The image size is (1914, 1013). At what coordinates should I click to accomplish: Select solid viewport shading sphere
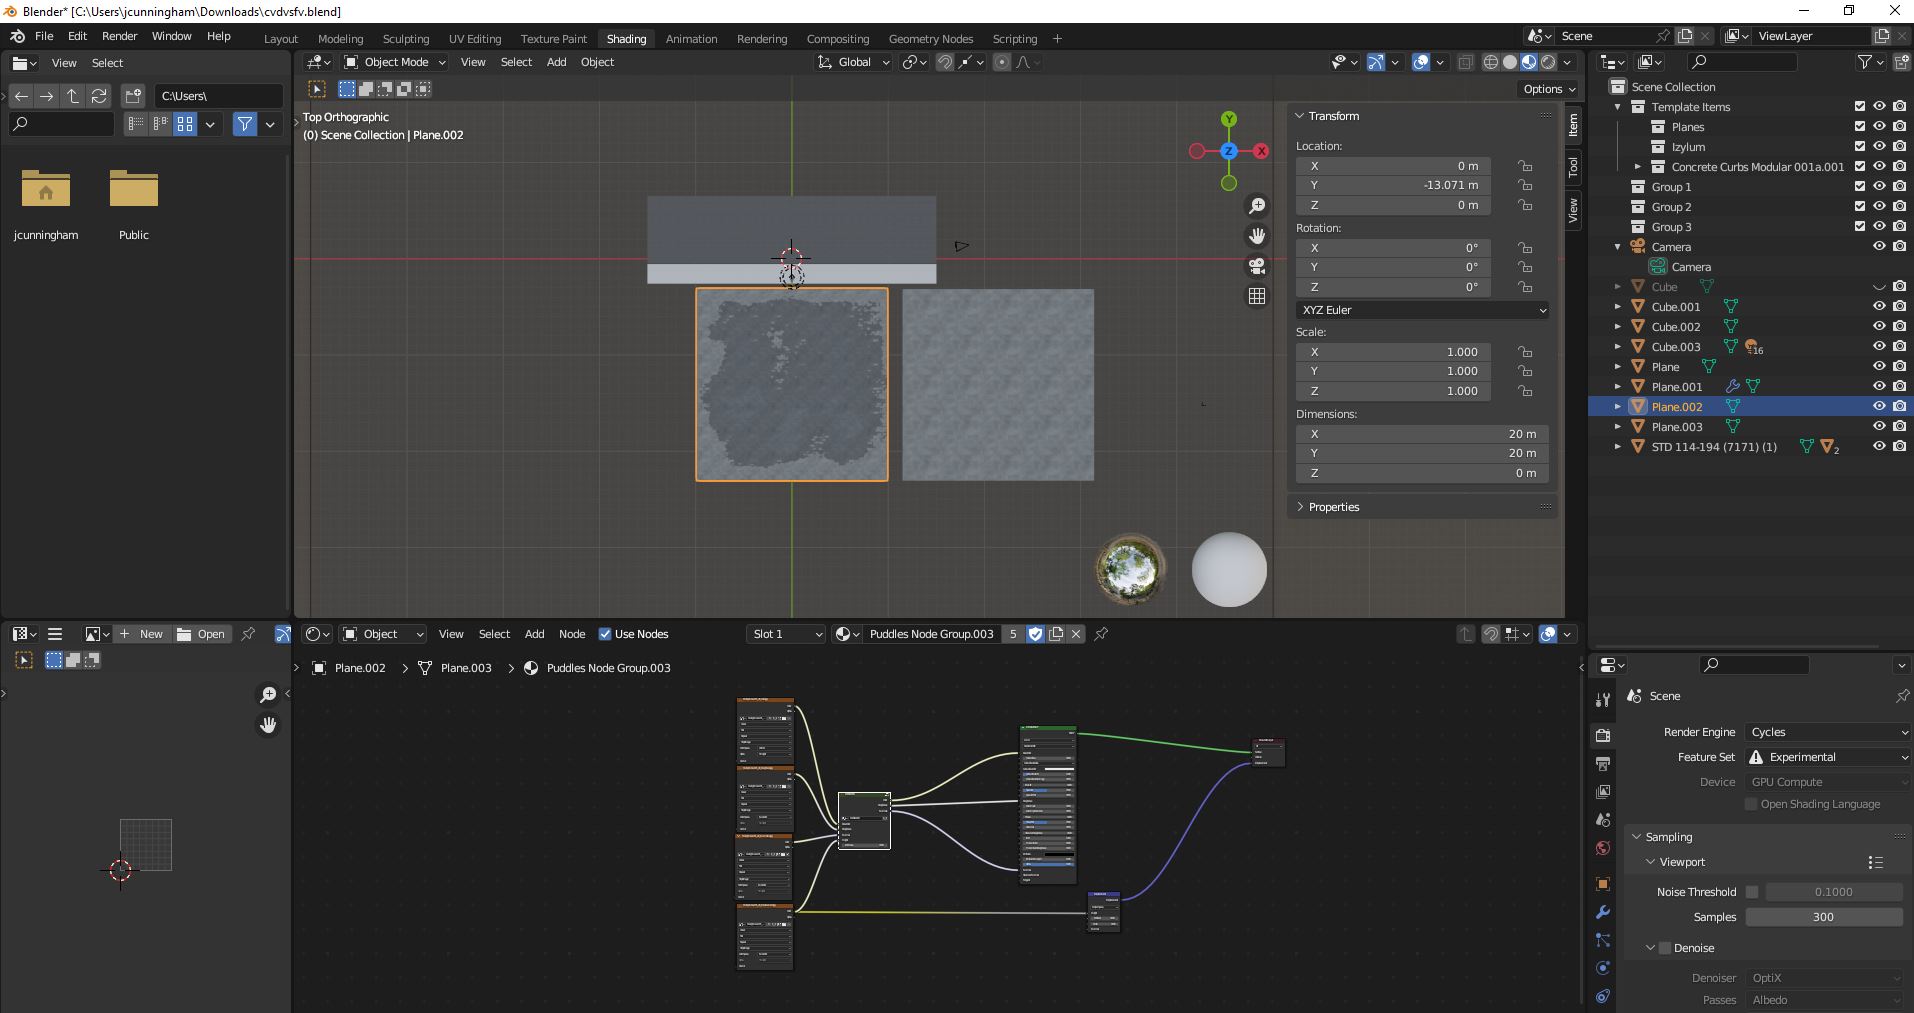point(1510,62)
